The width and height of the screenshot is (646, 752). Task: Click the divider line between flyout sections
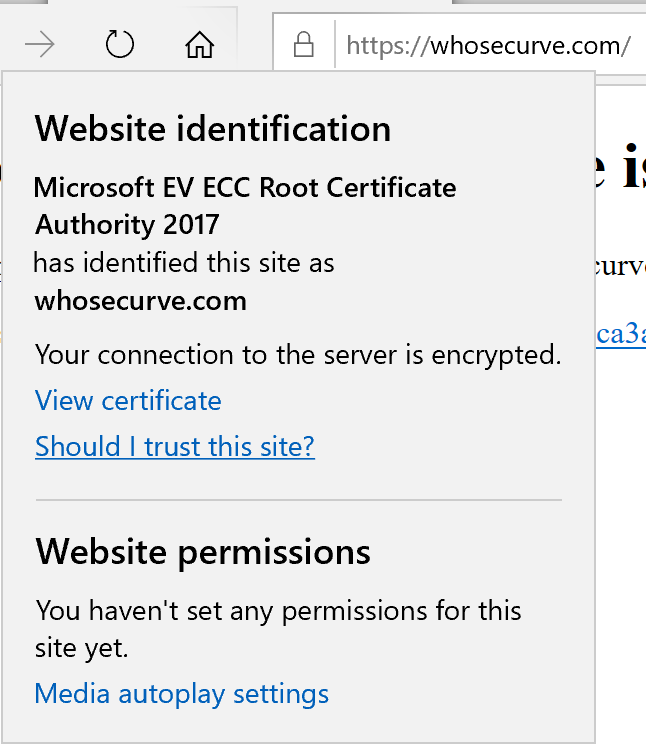click(298, 499)
